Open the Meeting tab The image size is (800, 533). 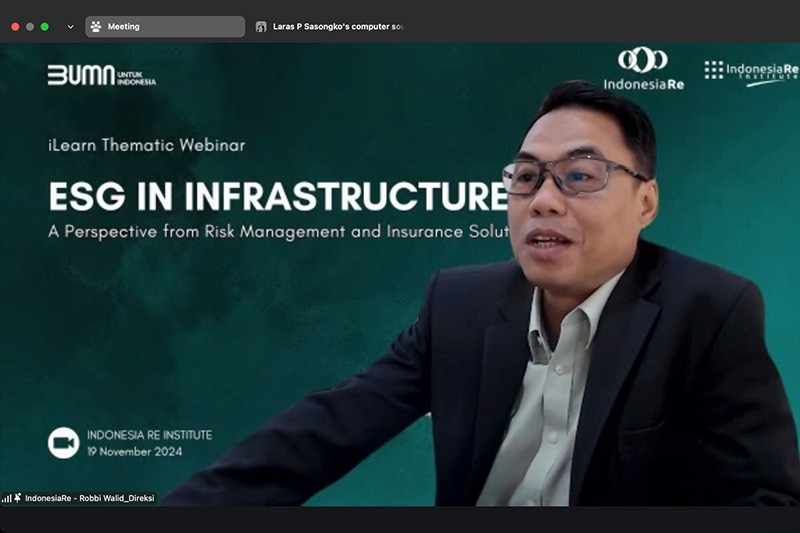point(165,27)
